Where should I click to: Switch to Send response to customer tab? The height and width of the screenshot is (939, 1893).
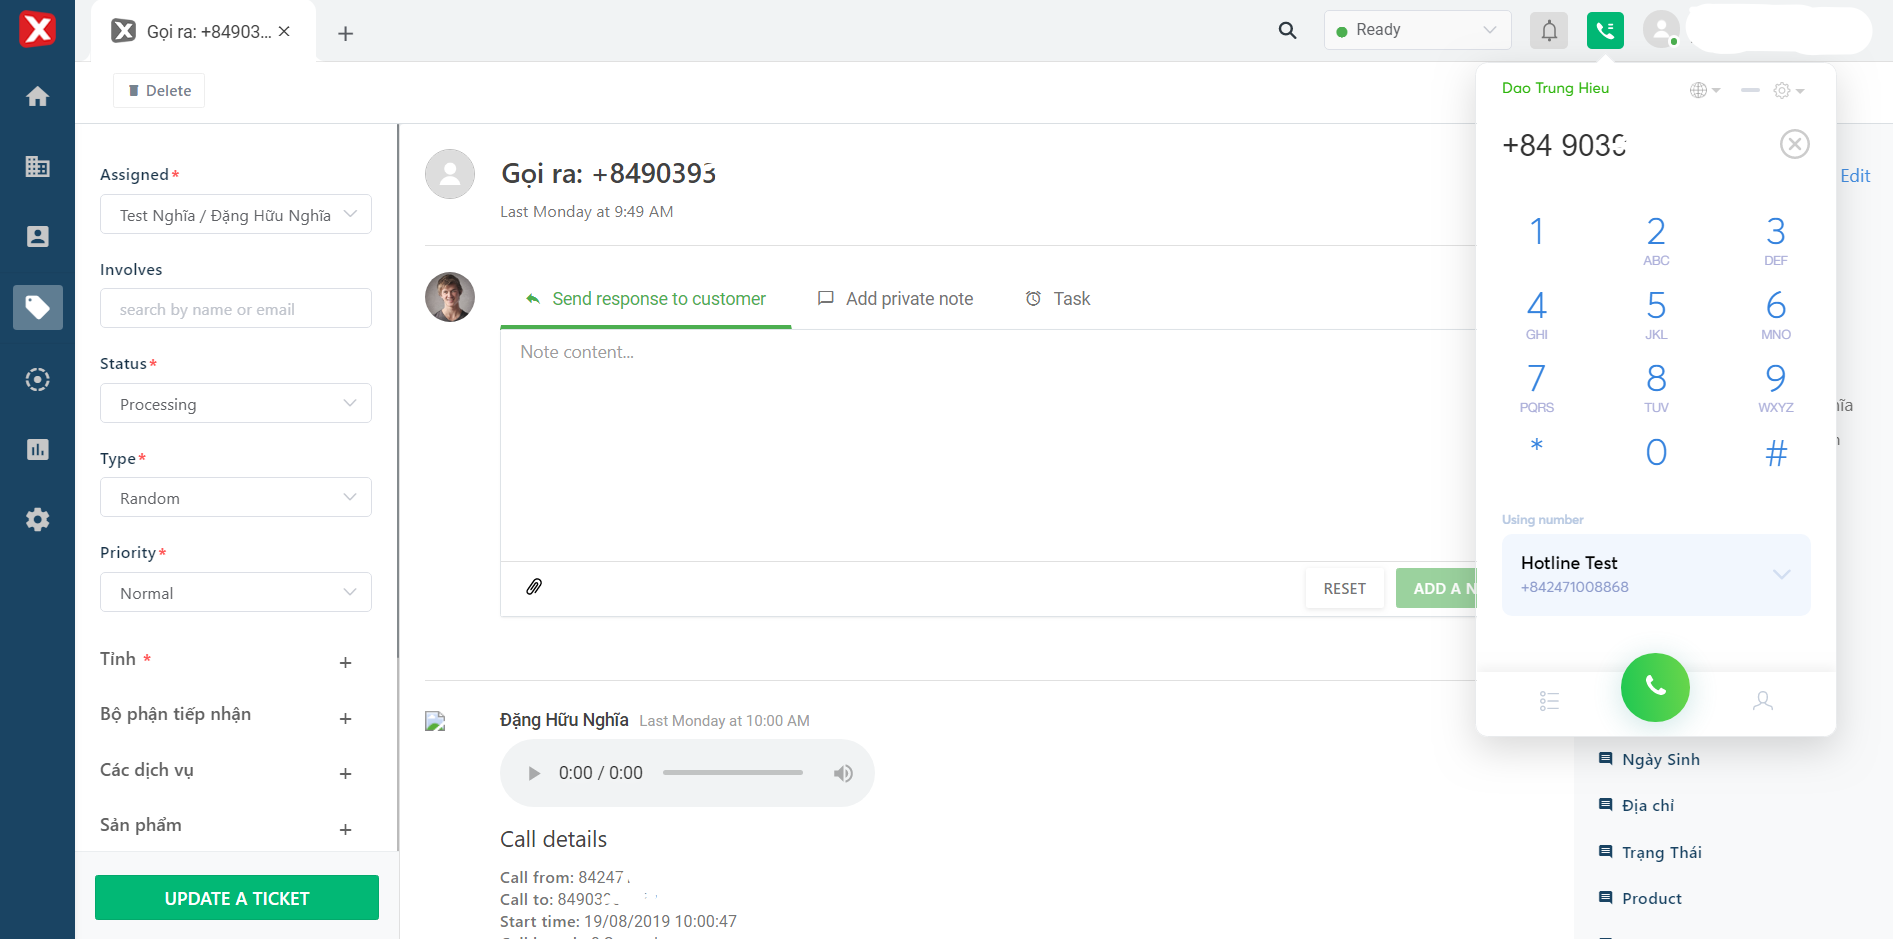(646, 299)
